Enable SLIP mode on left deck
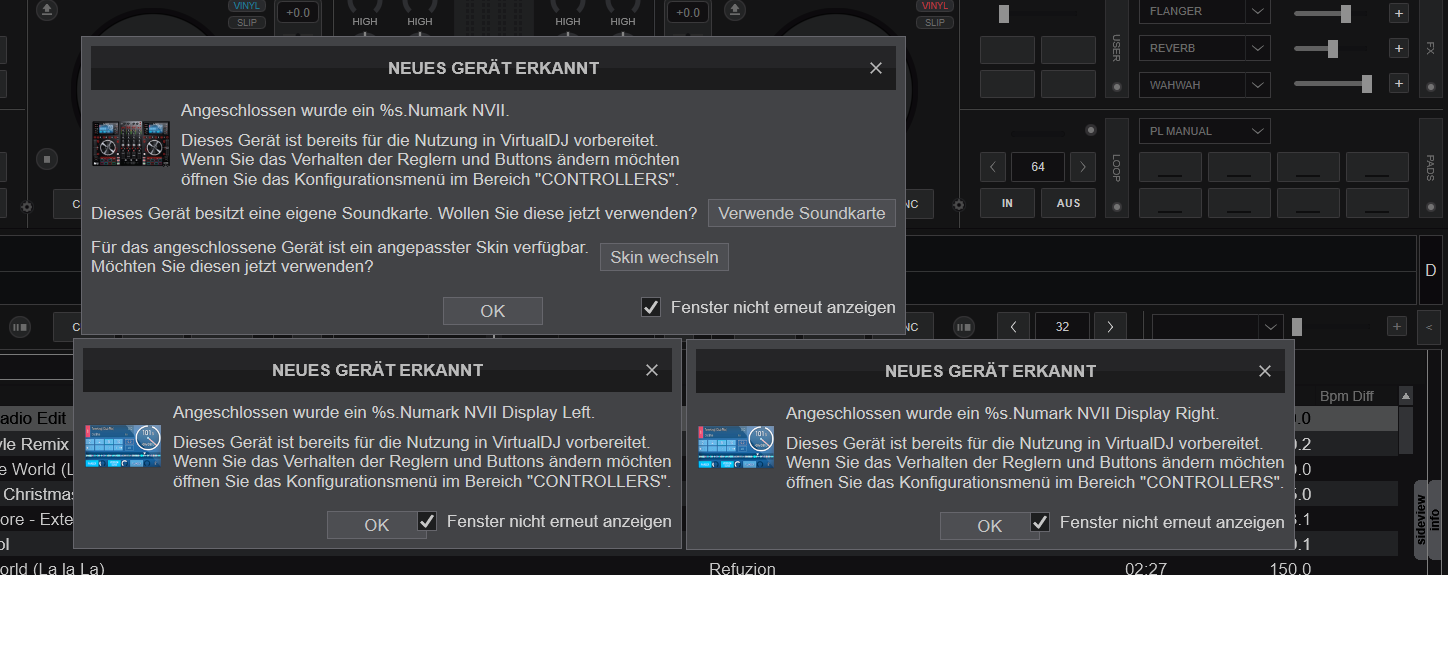Screen dimensions: 1448x648 [247, 22]
